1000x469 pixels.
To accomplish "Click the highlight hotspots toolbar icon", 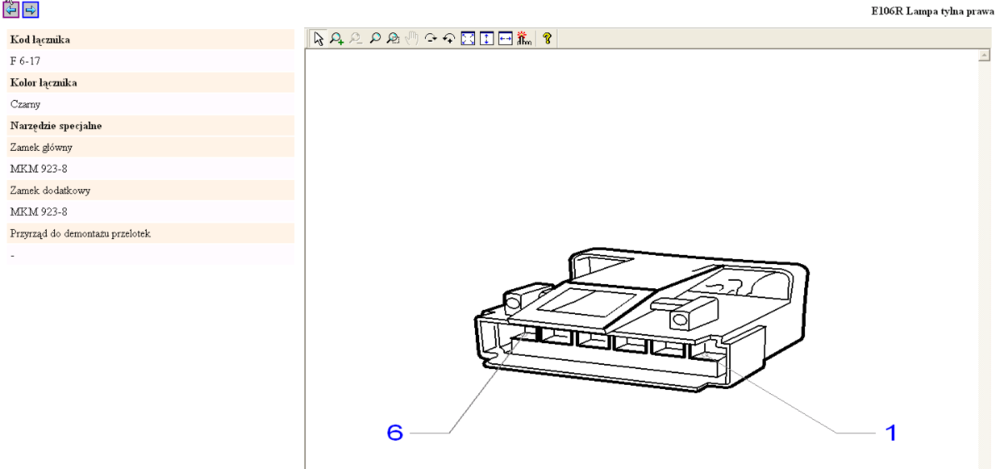I will coord(523,38).
